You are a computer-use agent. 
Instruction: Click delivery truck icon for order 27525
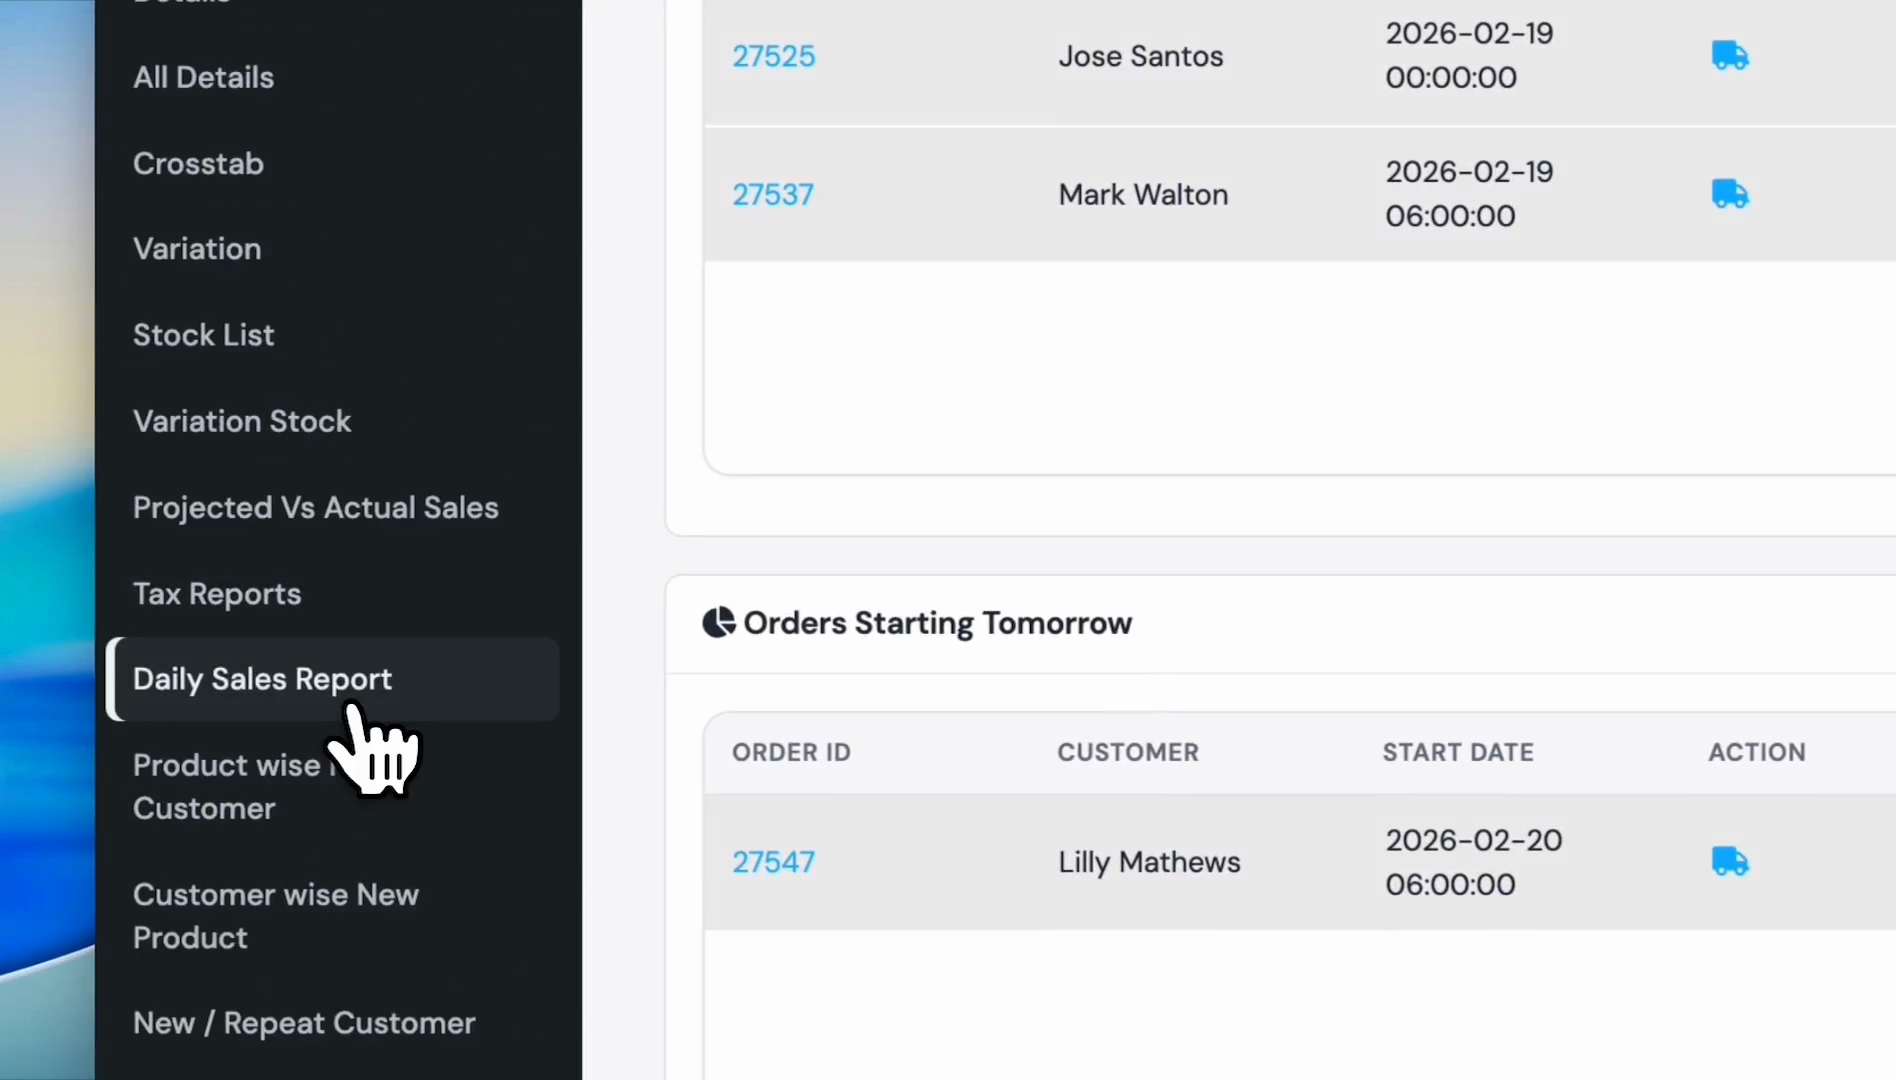click(1730, 56)
